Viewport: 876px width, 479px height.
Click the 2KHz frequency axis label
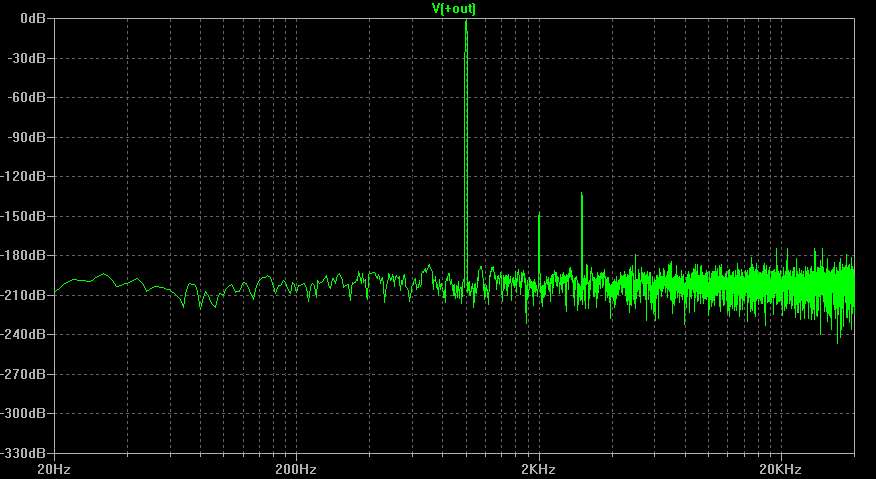(539, 468)
